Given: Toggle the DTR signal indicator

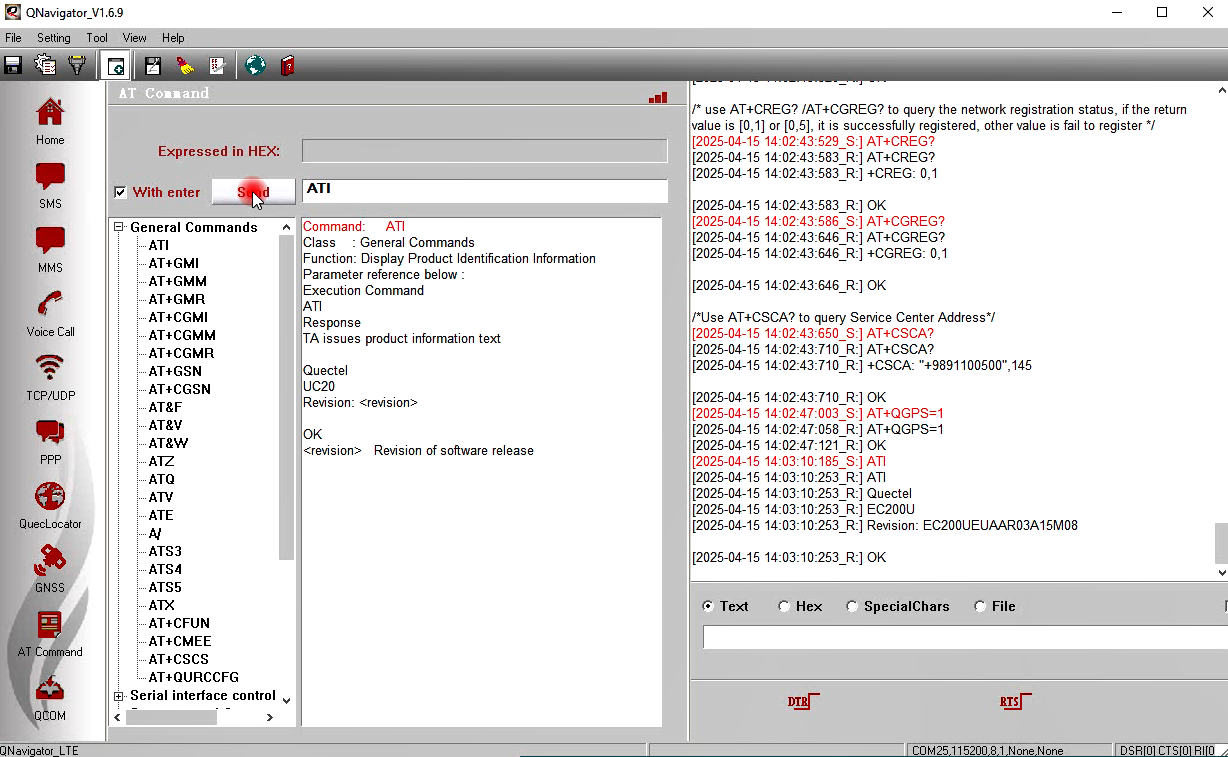Looking at the screenshot, I should point(803,701).
